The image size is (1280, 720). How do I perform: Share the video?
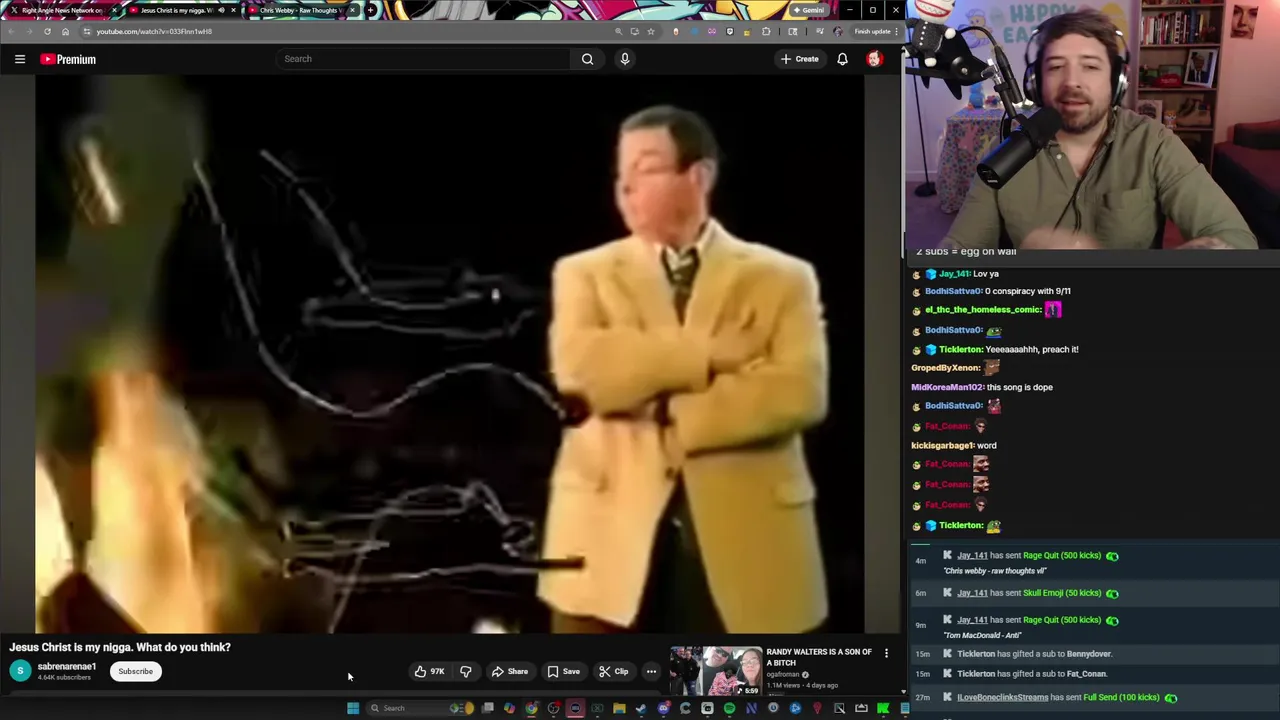[509, 672]
